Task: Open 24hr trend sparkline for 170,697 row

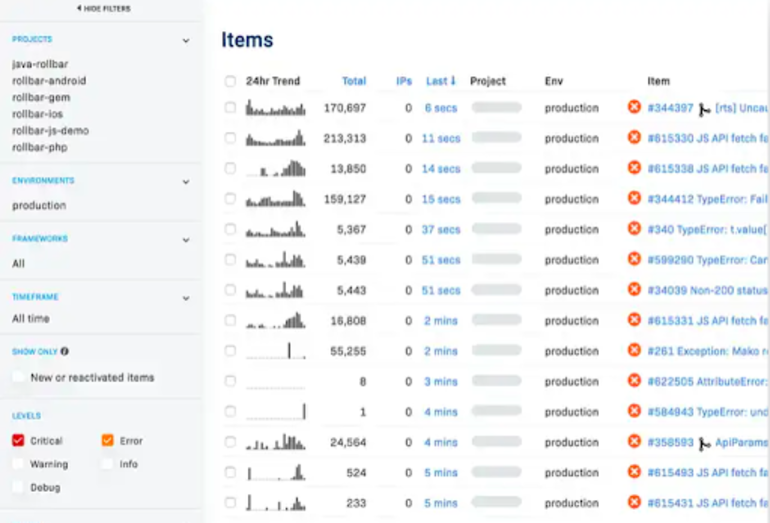Action: click(275, 108)
